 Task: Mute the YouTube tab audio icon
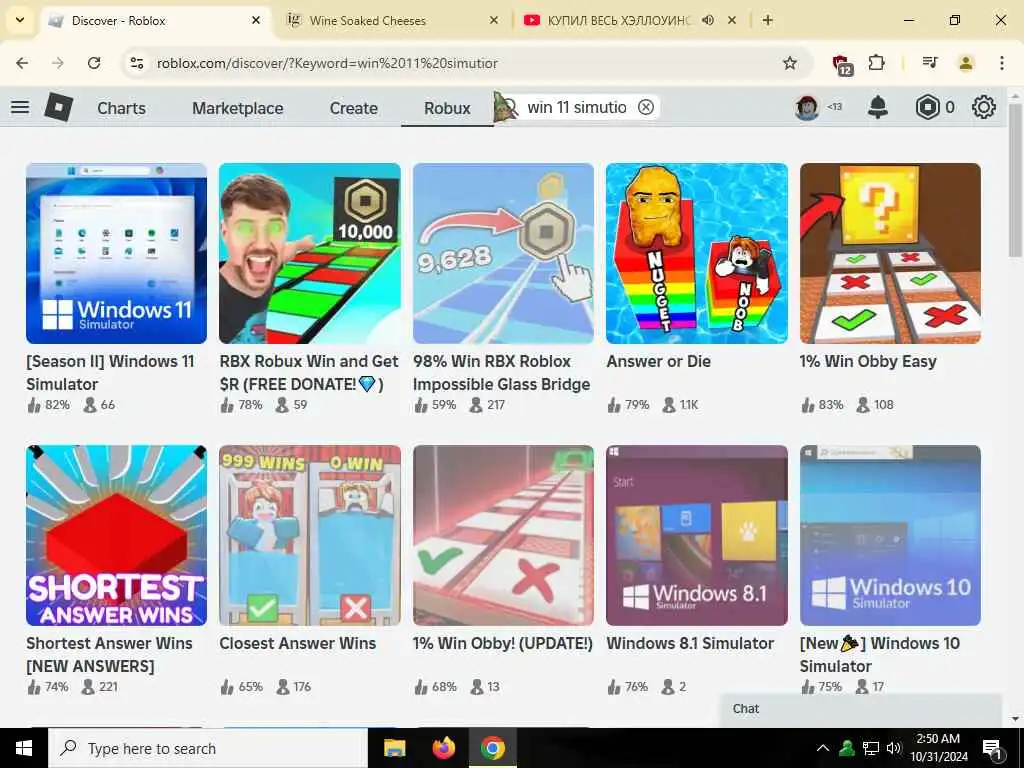tap(707, 20)
